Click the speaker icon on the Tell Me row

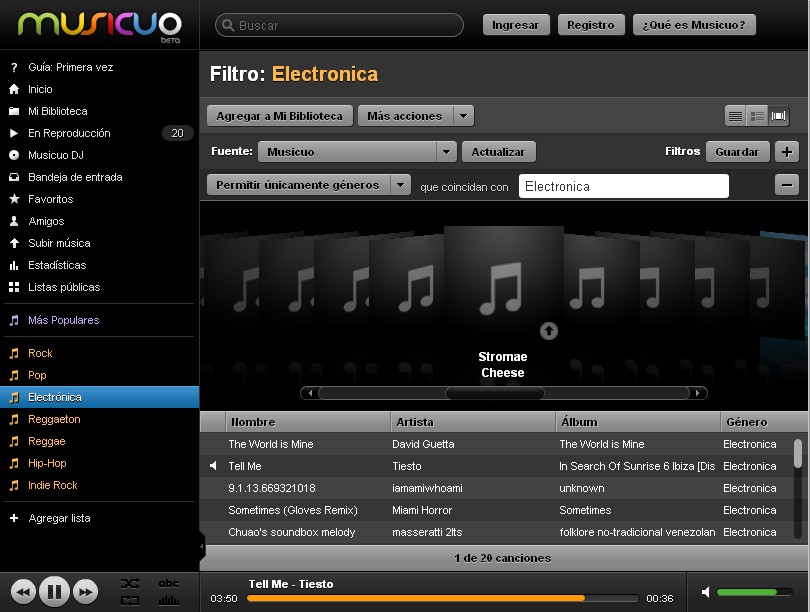(x=213, y=466)
